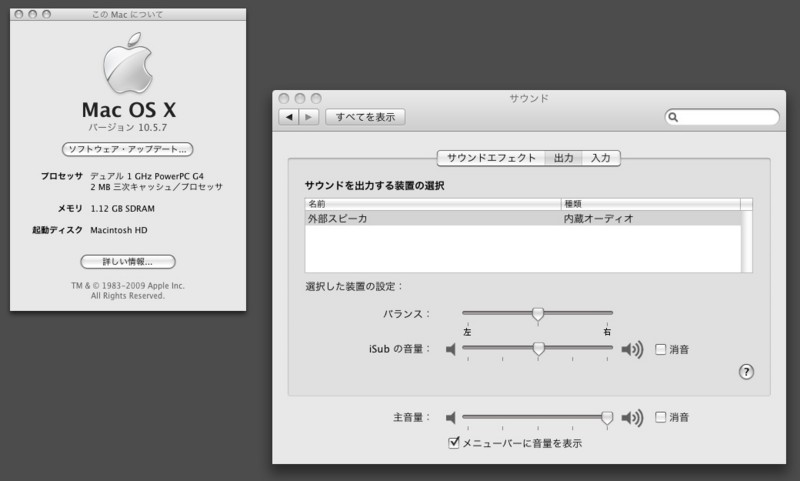Screen dimensions: 800x481
Task: Open help with the question mark button
Action: click(x=746, y=372)
